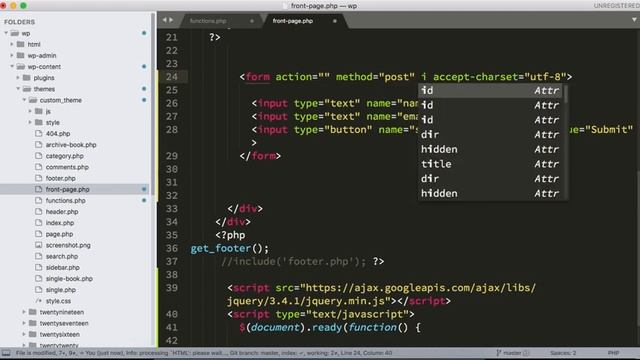The image size is (640, 360).
Task: Open the Spaces: 2 indentation menu
Action: click(x=563, y=353)
